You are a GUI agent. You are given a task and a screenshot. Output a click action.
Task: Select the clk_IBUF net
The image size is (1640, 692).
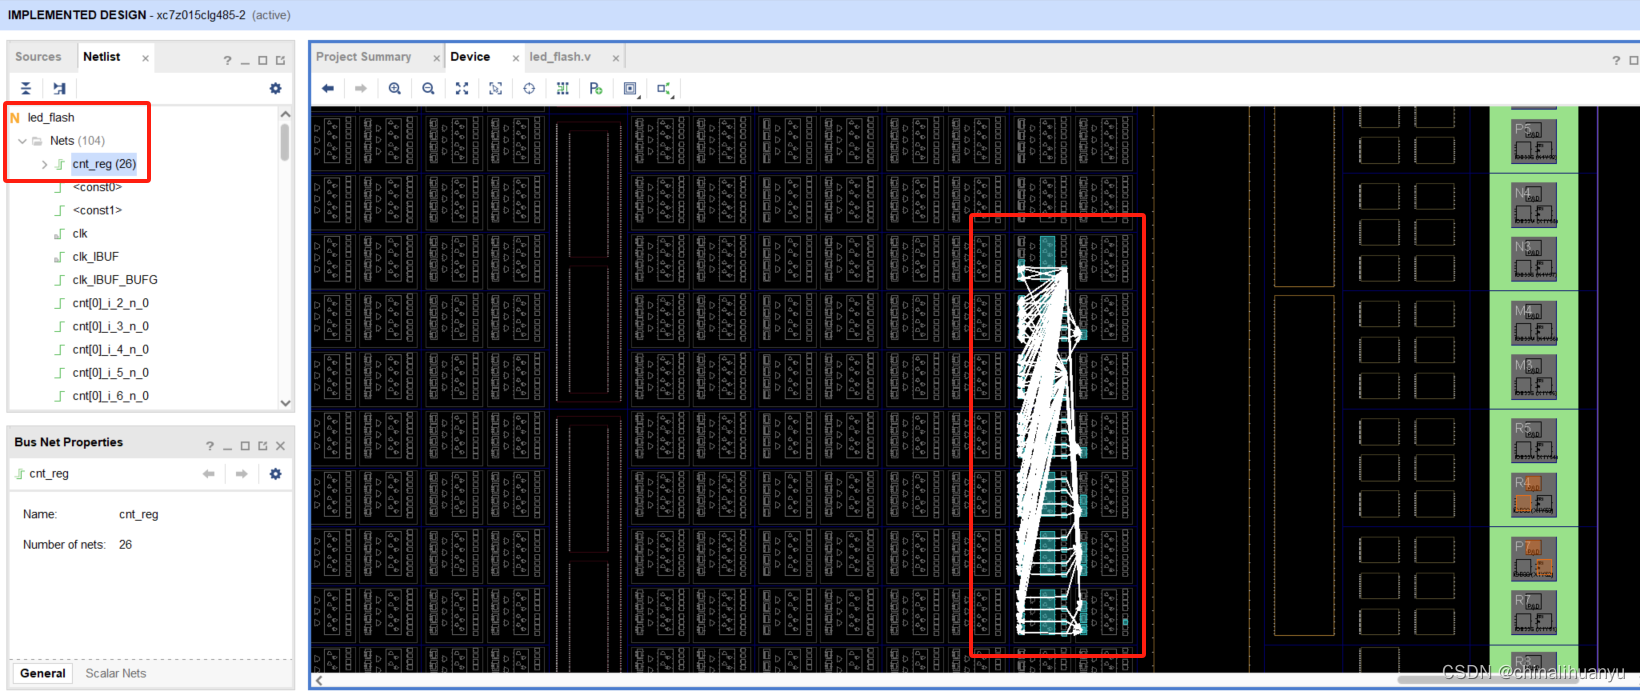click(95, 257)
